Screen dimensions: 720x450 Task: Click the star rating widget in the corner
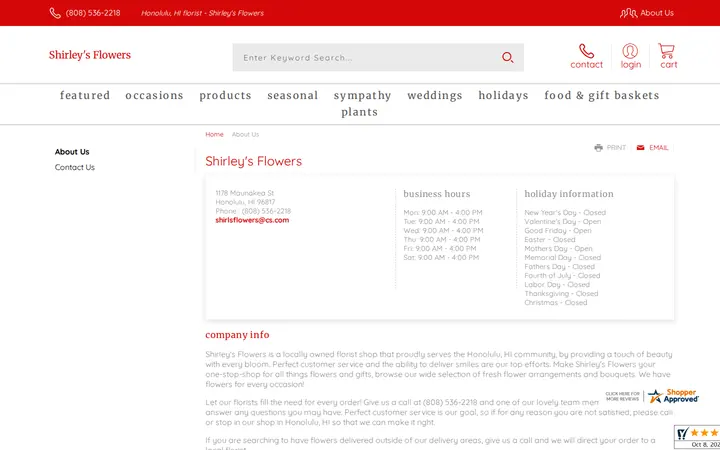697,437
